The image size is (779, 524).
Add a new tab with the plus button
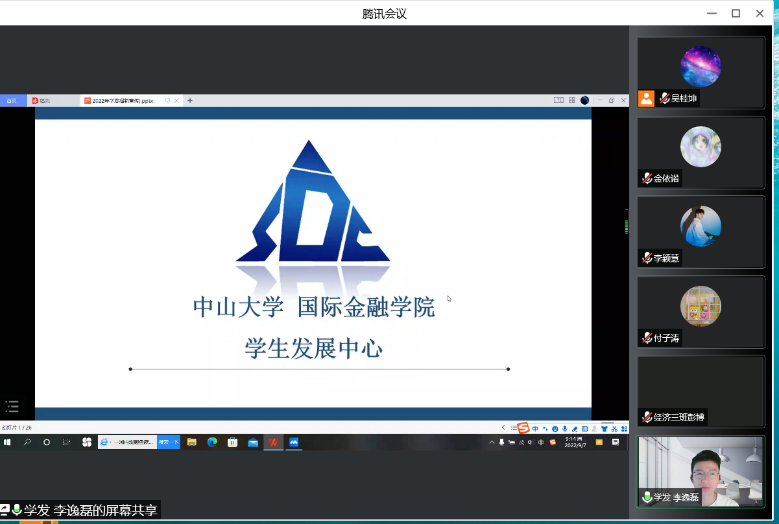pos(190,101)
